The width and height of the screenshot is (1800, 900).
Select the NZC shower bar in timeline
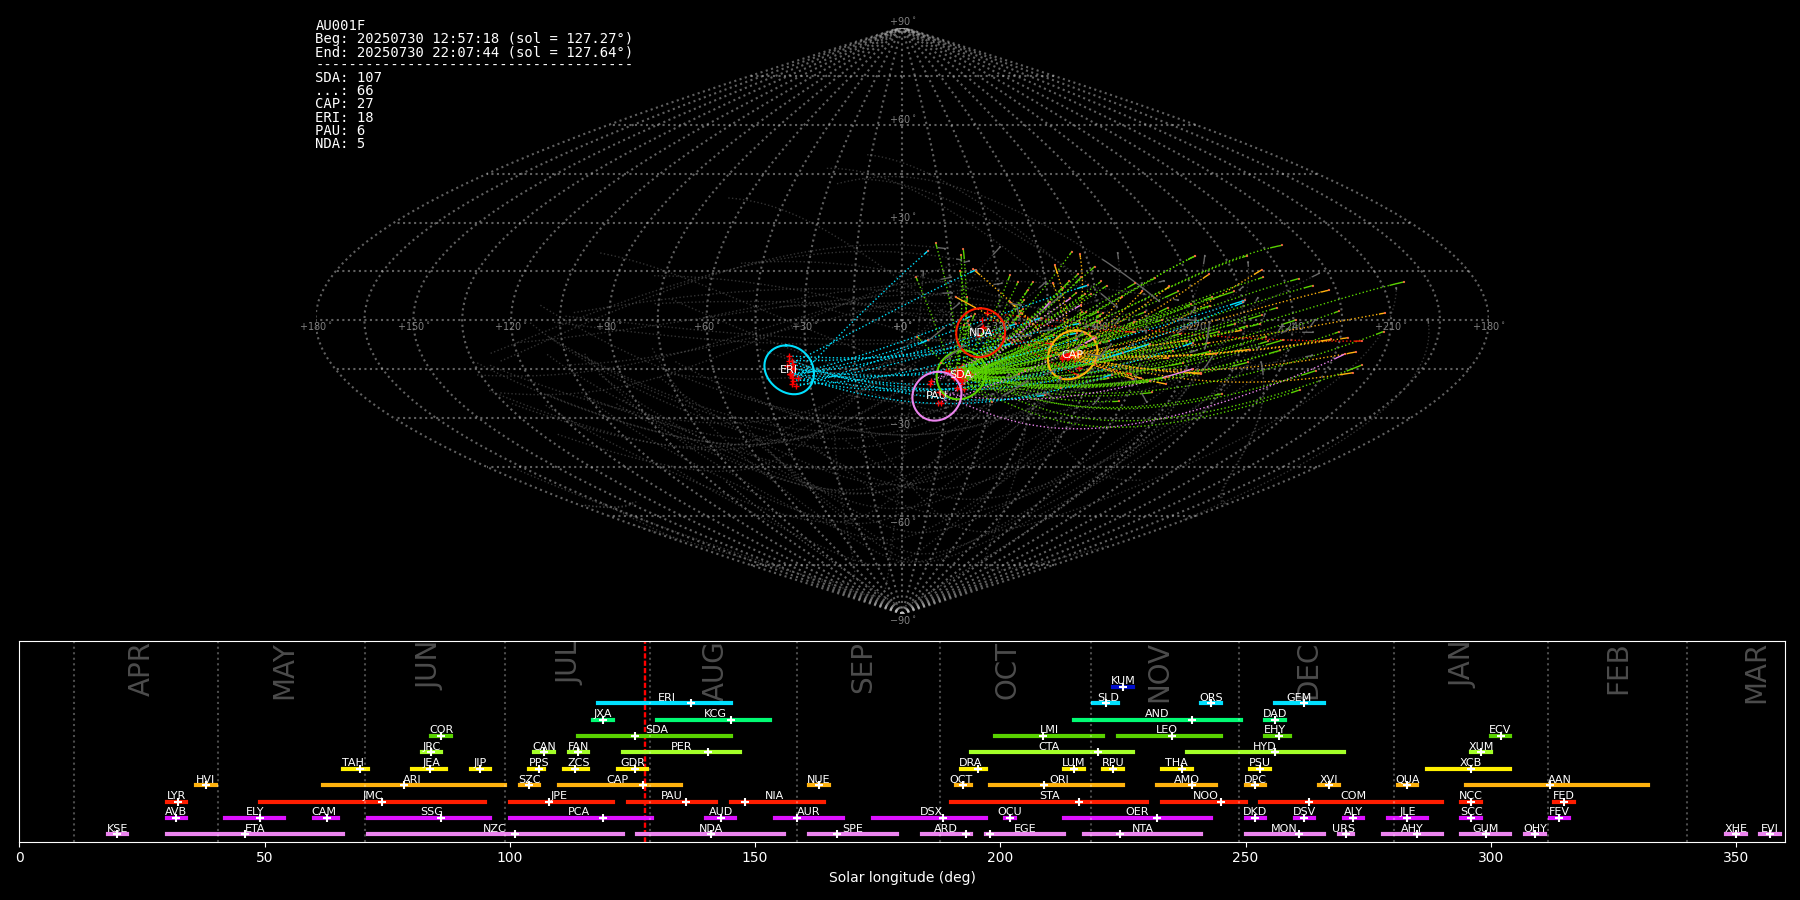(x=495, y=834)
